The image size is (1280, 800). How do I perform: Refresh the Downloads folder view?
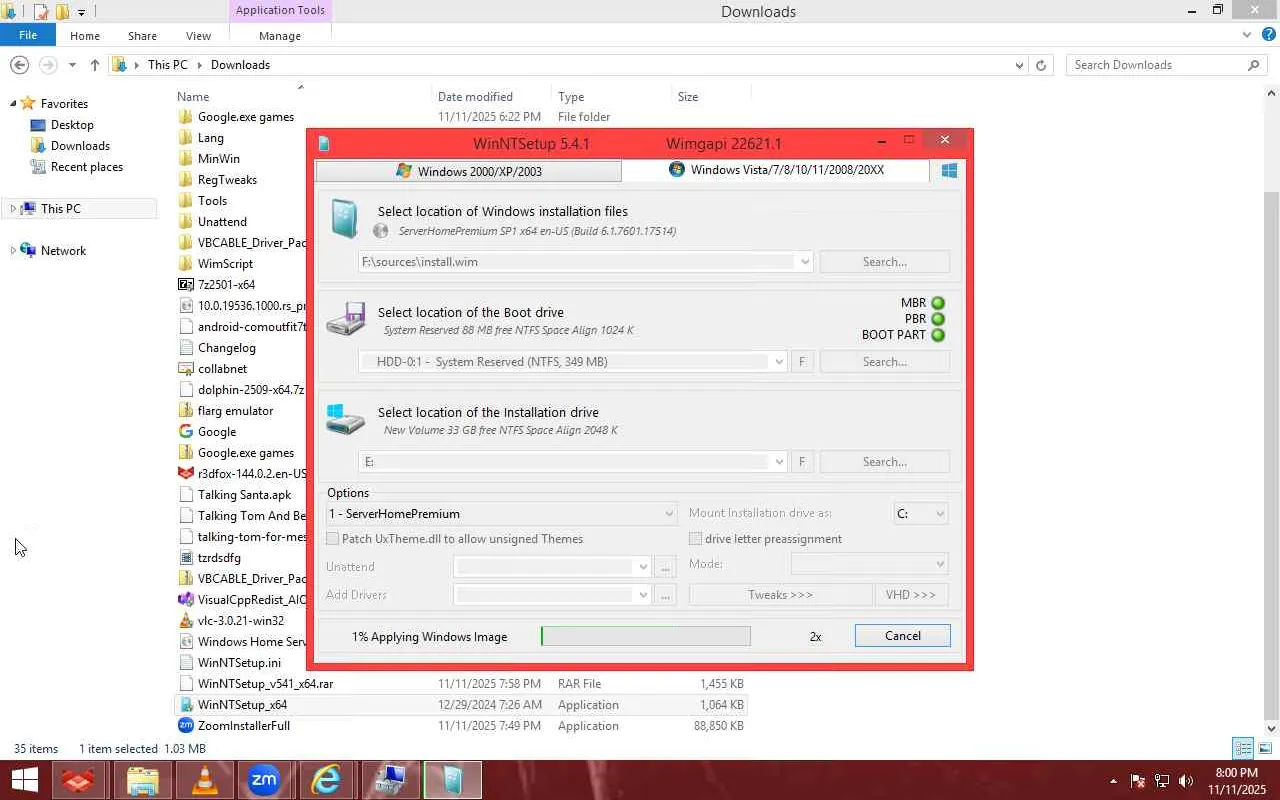(x=1041, y=65)
